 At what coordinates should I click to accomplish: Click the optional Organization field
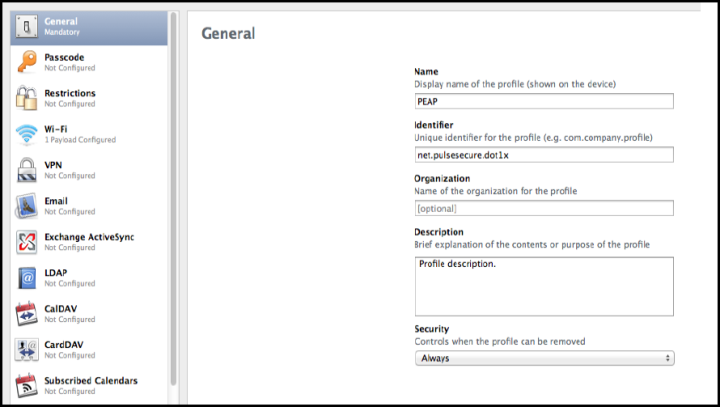[544, 208]
